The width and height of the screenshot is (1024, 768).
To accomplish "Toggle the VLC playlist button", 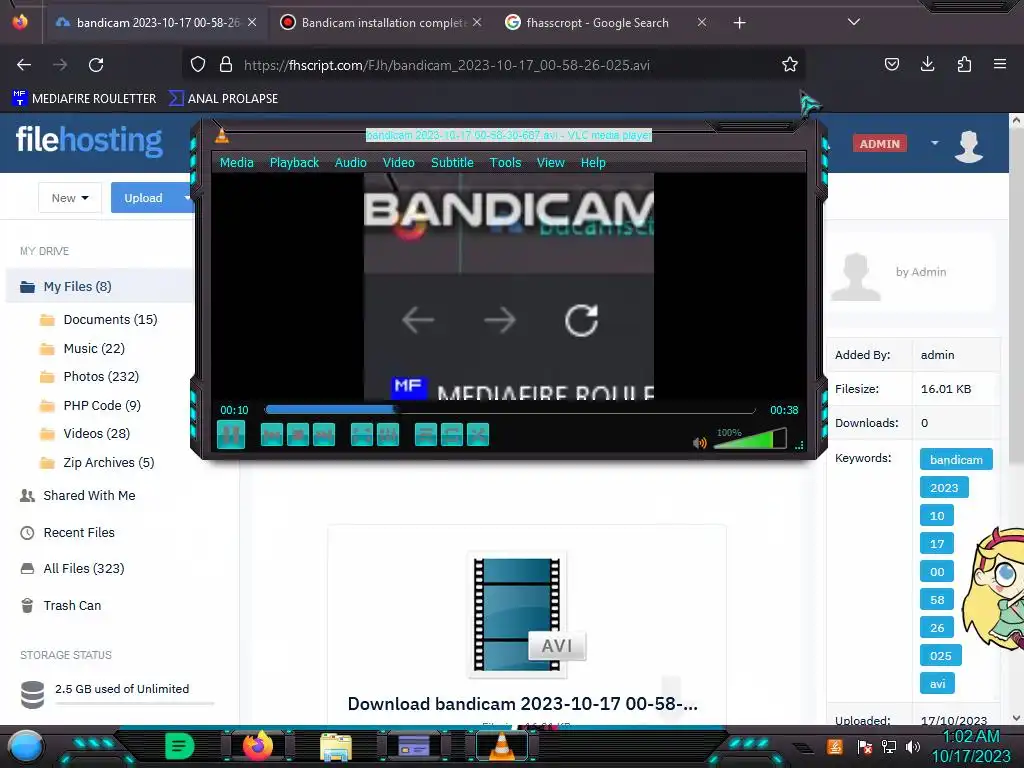I will [x=426, y=435].
